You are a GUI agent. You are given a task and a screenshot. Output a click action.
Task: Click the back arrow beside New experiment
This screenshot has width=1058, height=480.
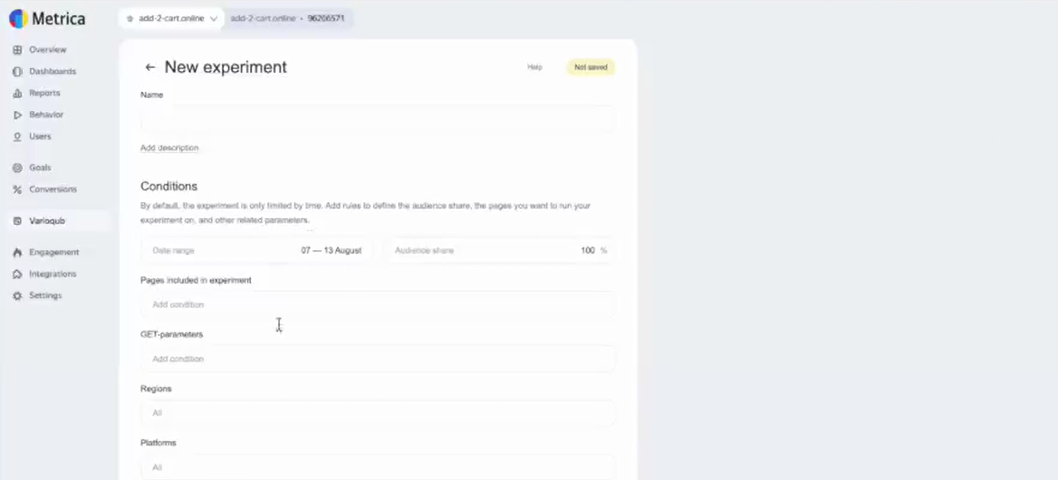pyautogui.click(x=150, y=67)
